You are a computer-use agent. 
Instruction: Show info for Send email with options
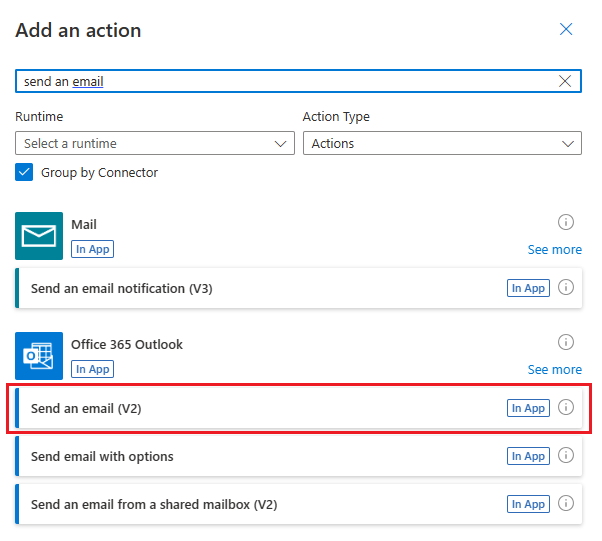[565, 456]
